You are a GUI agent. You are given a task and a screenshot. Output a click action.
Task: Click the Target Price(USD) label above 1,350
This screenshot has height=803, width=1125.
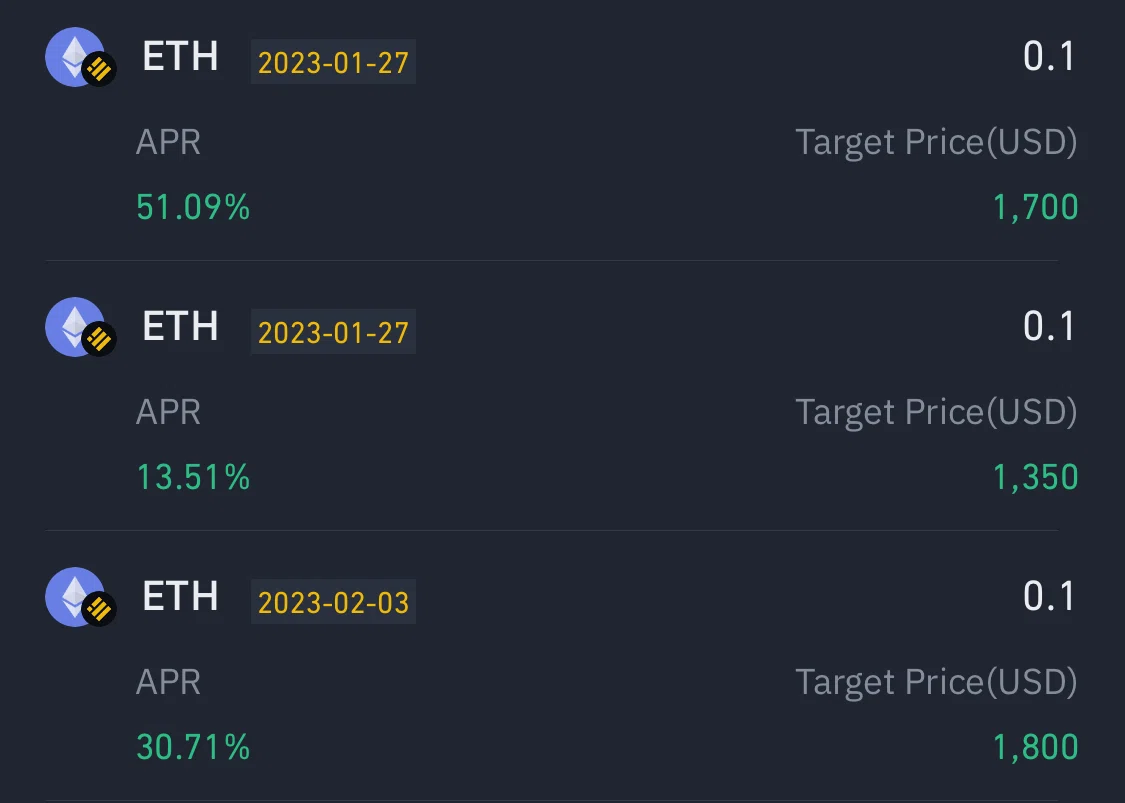pyautogui.click(x=936, y=413)
